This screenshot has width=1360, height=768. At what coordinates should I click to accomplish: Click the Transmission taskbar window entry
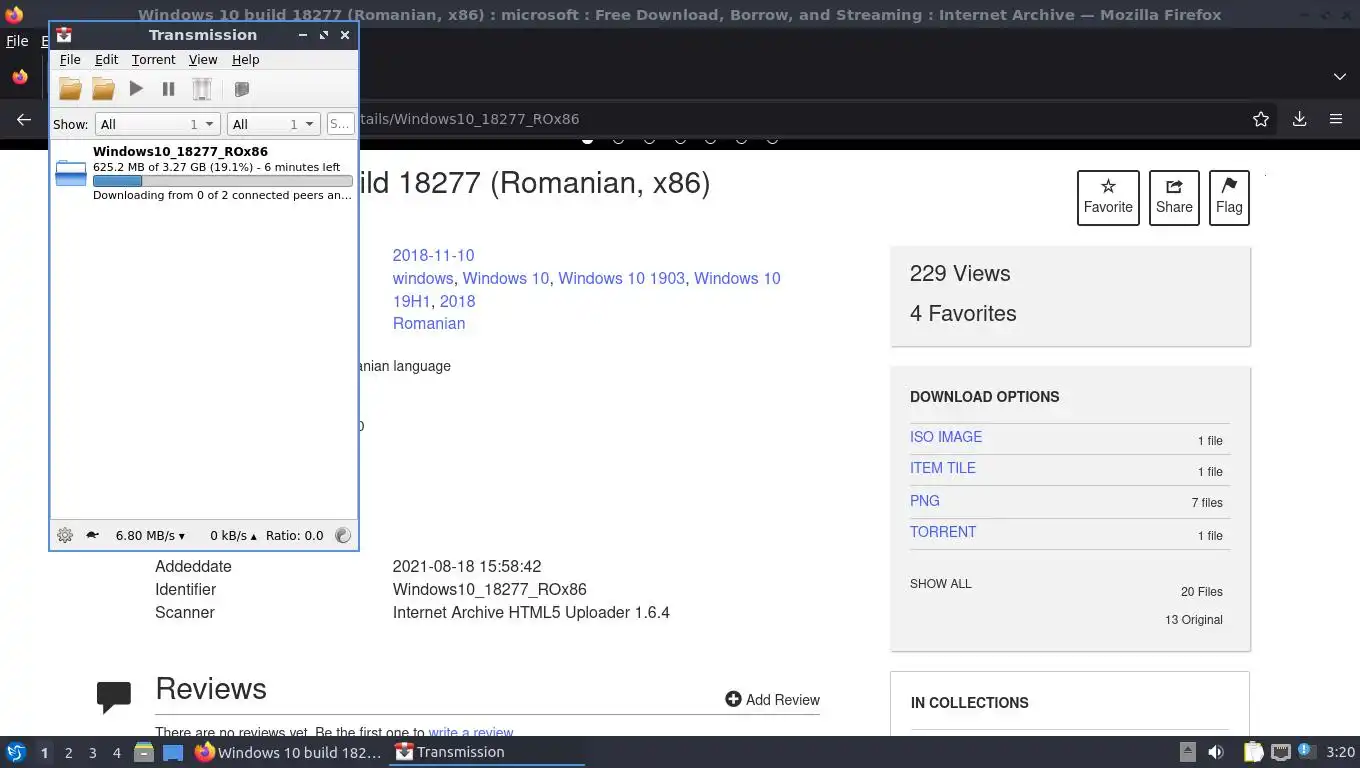tap(488, 752)
